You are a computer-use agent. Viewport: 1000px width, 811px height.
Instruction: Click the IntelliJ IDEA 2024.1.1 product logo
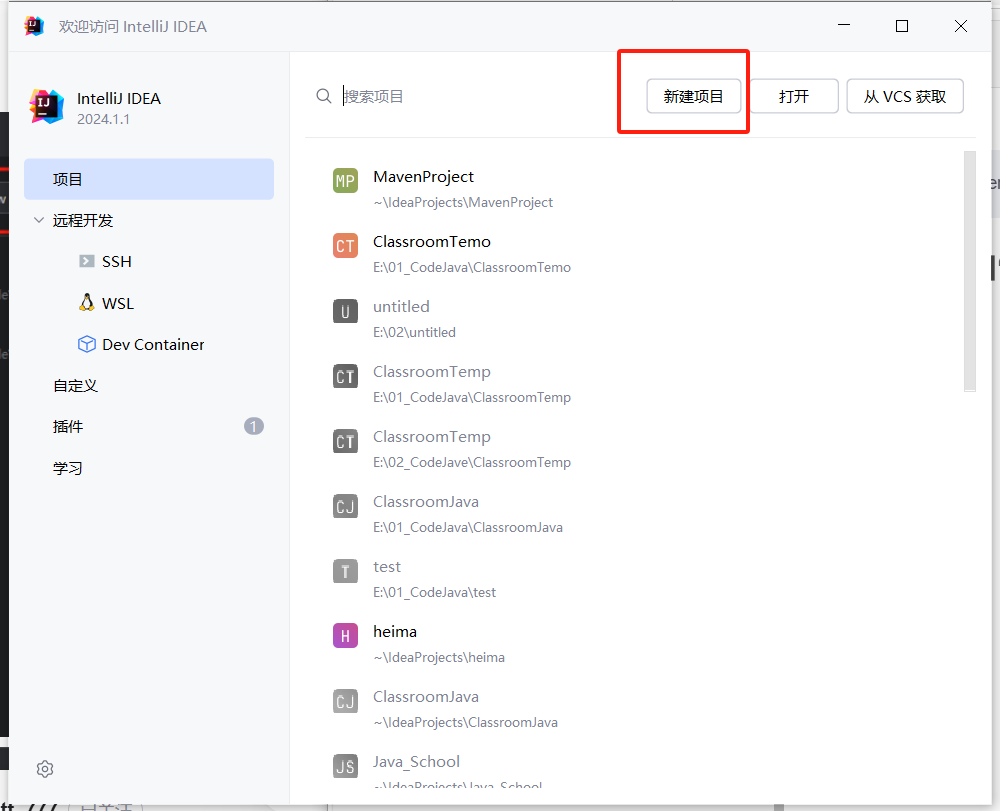click(x=47, y=106)
